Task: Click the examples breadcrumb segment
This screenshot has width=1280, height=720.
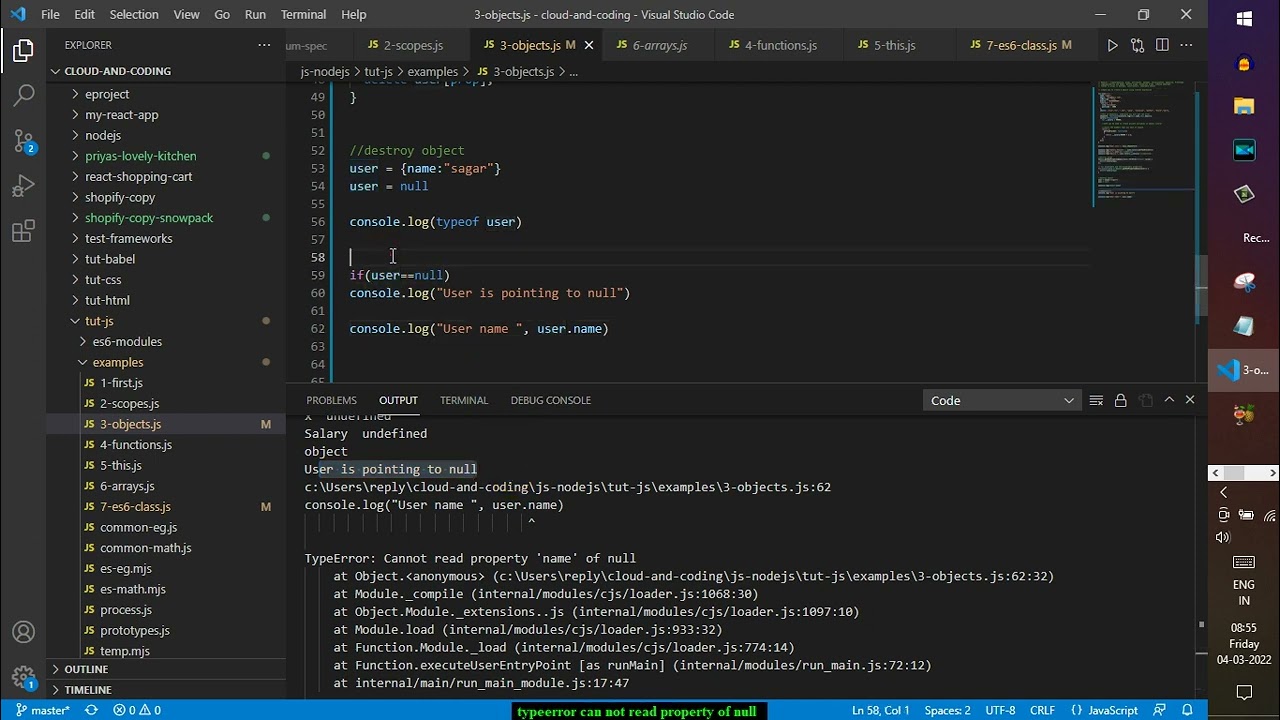Action: (x=432, y=72)
